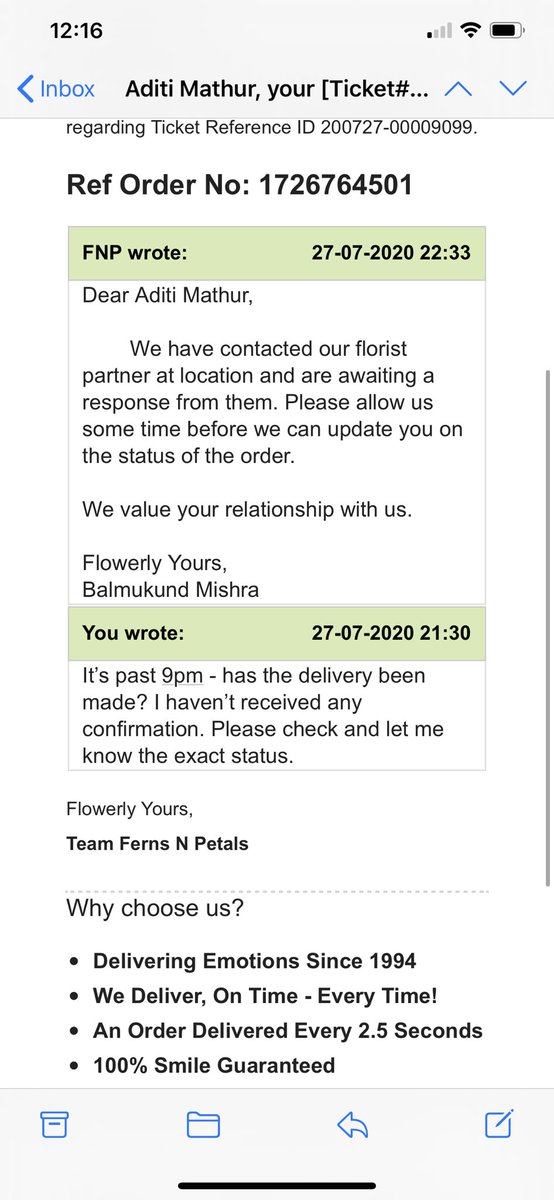Tap the FNP wrote header row

(x=277, y=253)
